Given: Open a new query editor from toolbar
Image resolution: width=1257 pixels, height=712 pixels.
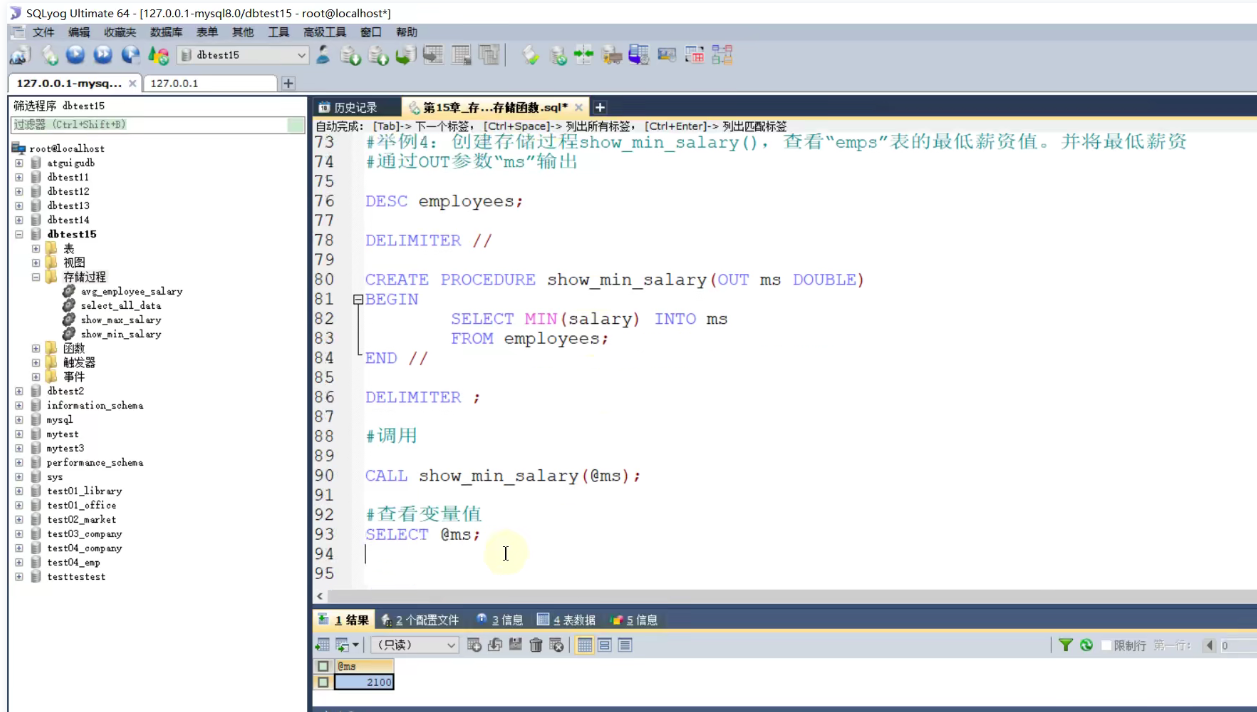Looking at the screenshot, I should coord(49,56).
